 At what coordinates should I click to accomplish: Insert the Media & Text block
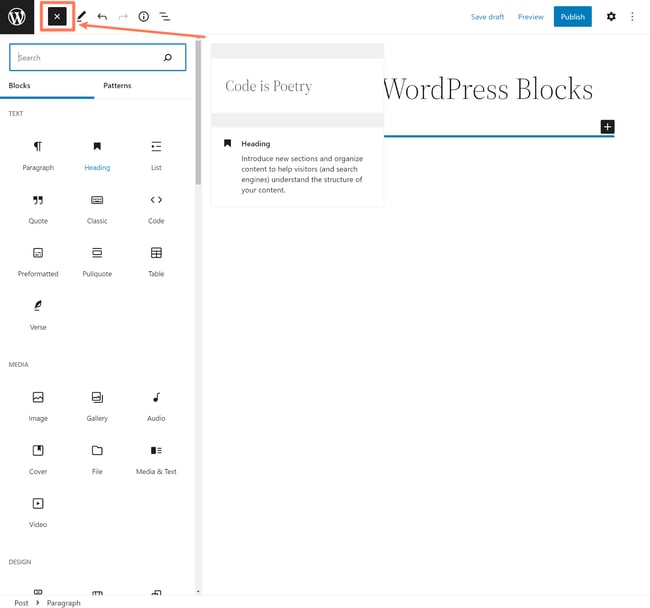[156, 457]
